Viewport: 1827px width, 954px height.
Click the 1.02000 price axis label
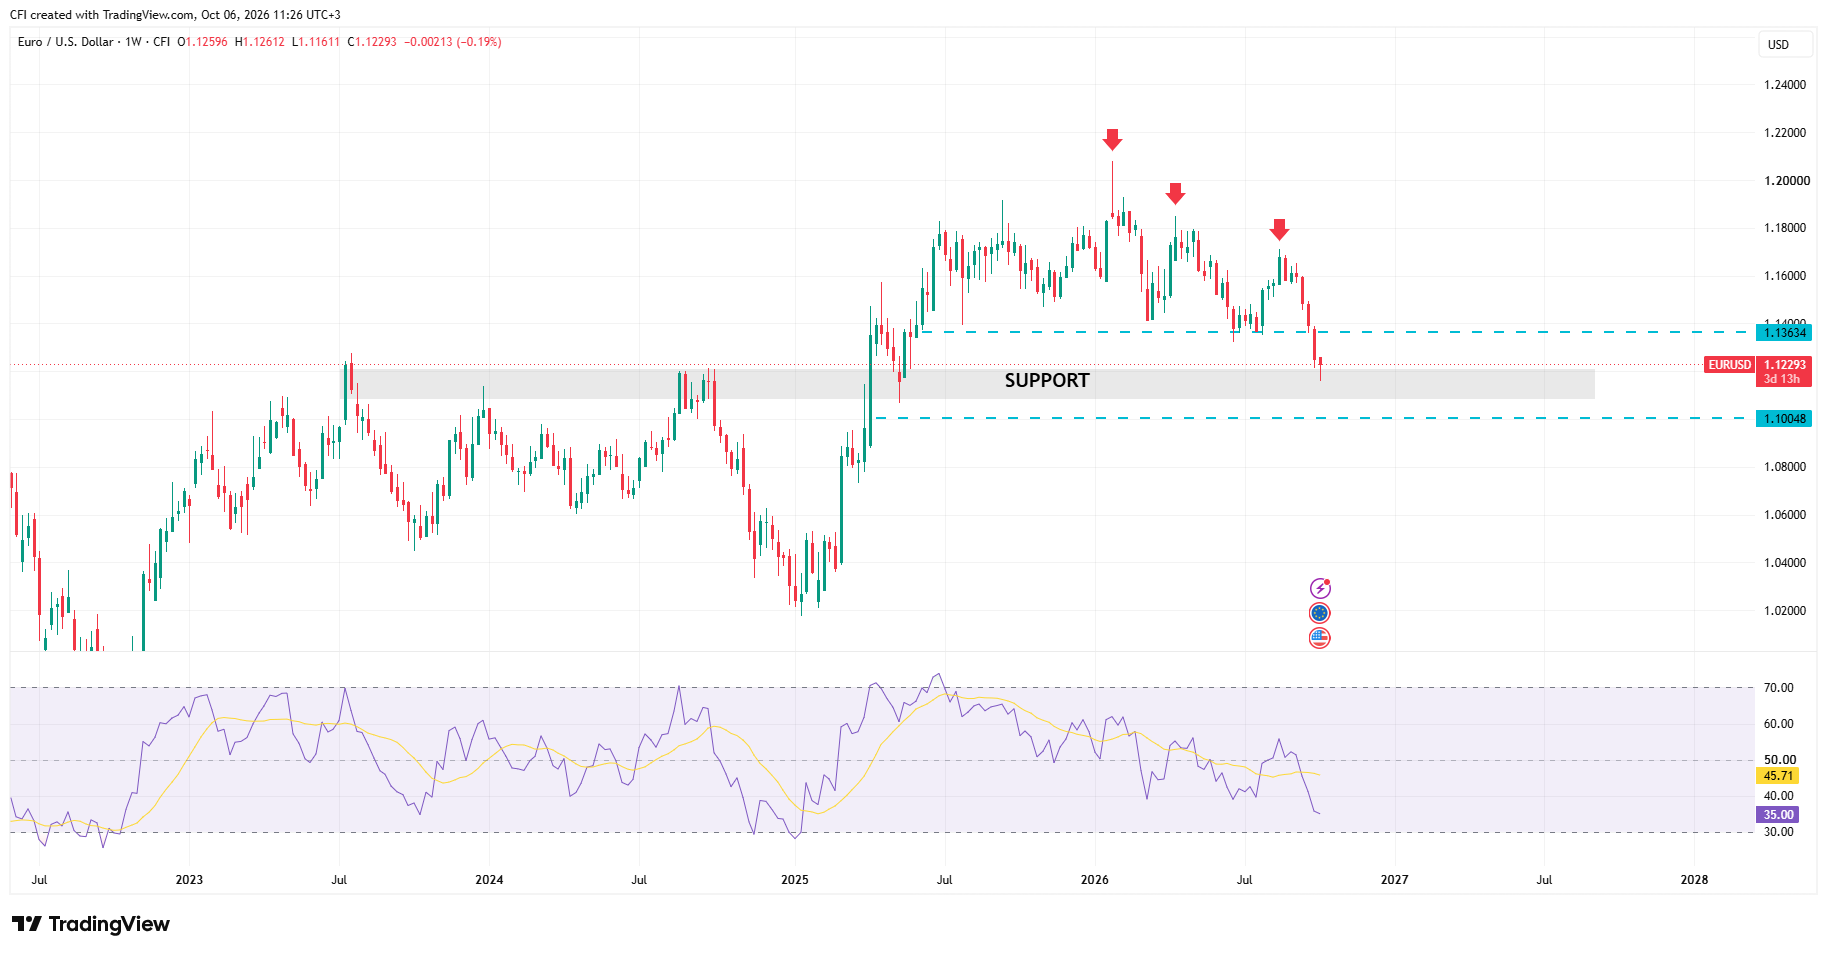[1785, 611]
